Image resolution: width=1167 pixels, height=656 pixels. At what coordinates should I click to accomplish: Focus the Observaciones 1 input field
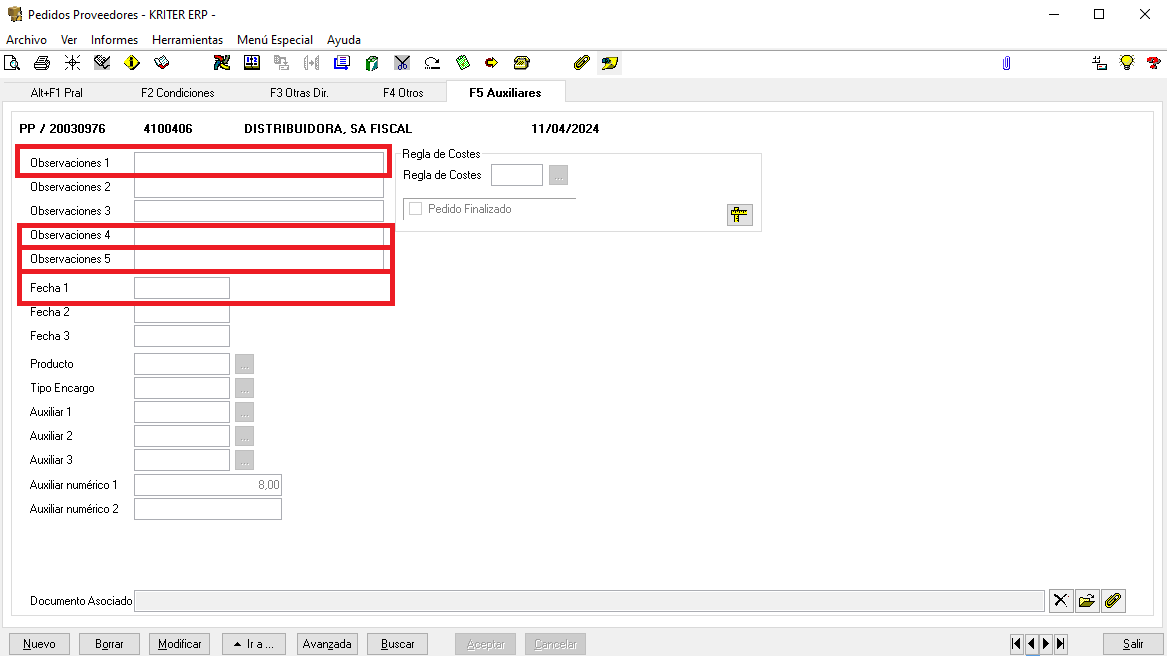[259, 163]
